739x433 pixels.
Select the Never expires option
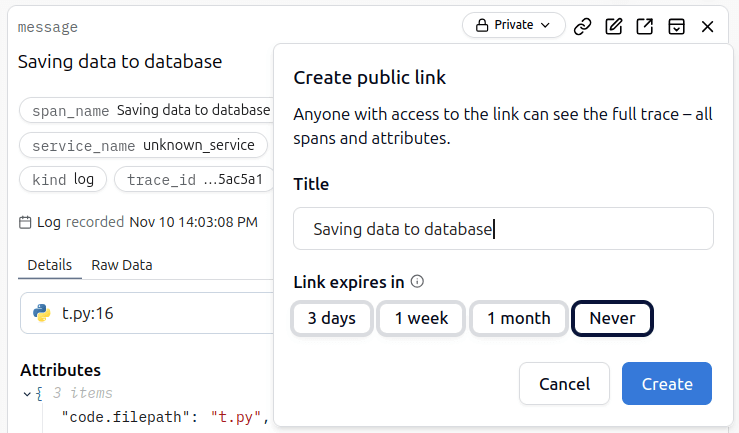click(612, 318)
